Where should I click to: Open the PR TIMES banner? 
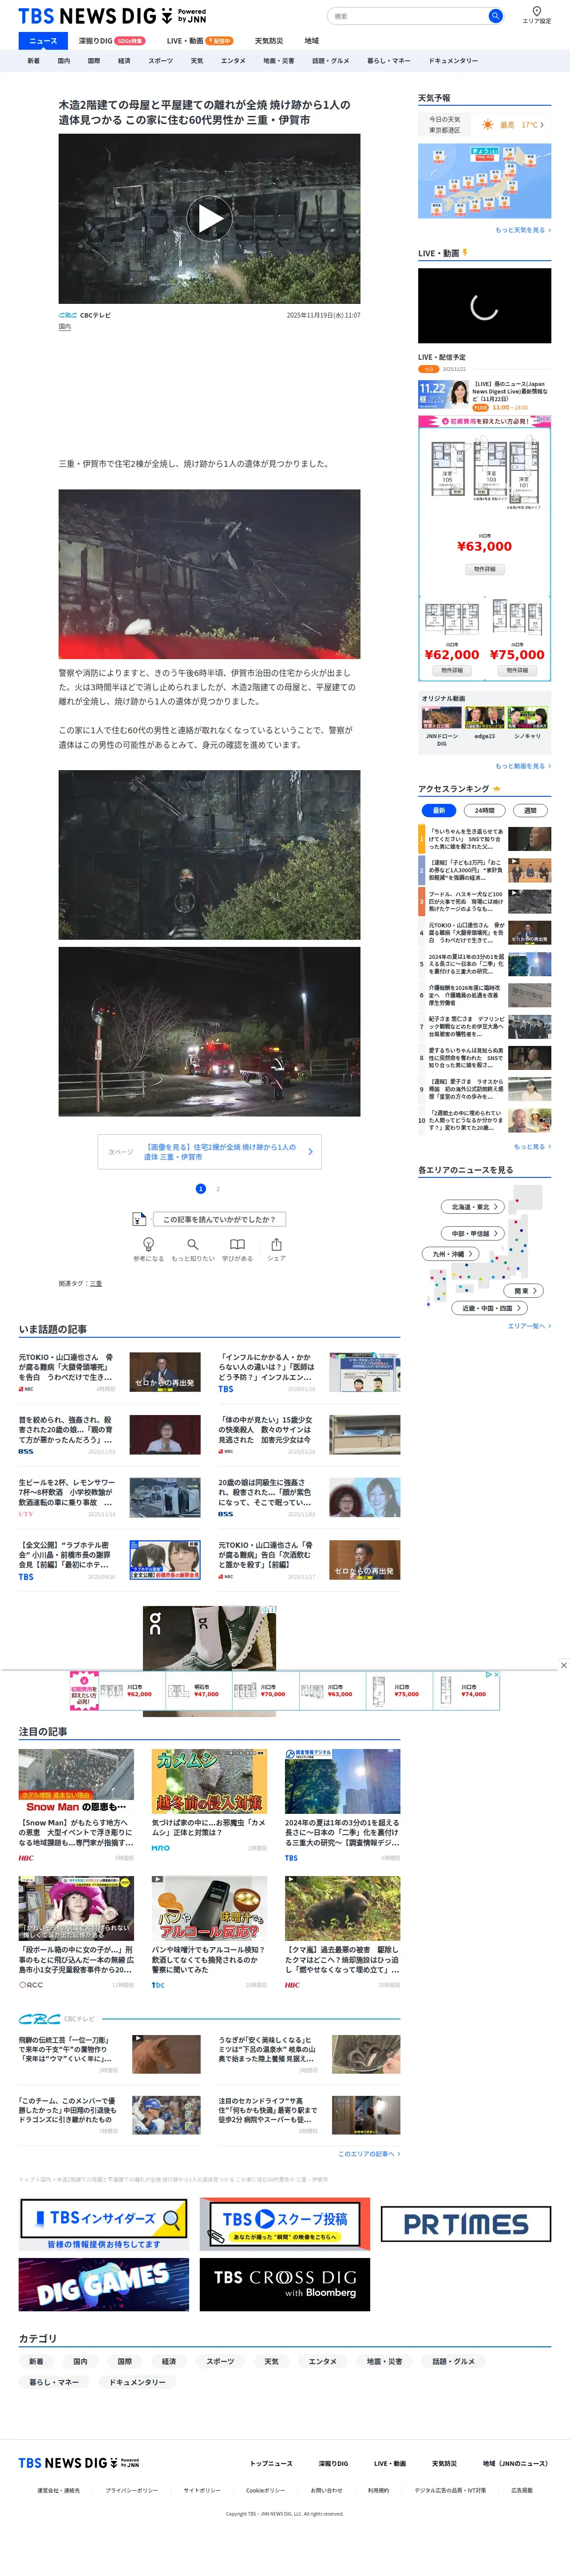[x=466, y=2224]
